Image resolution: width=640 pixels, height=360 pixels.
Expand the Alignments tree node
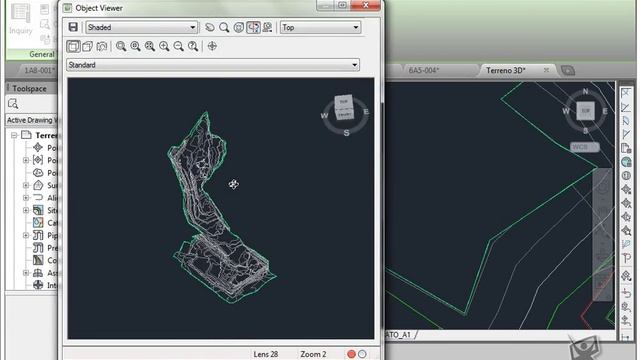(x=26, y=198)
